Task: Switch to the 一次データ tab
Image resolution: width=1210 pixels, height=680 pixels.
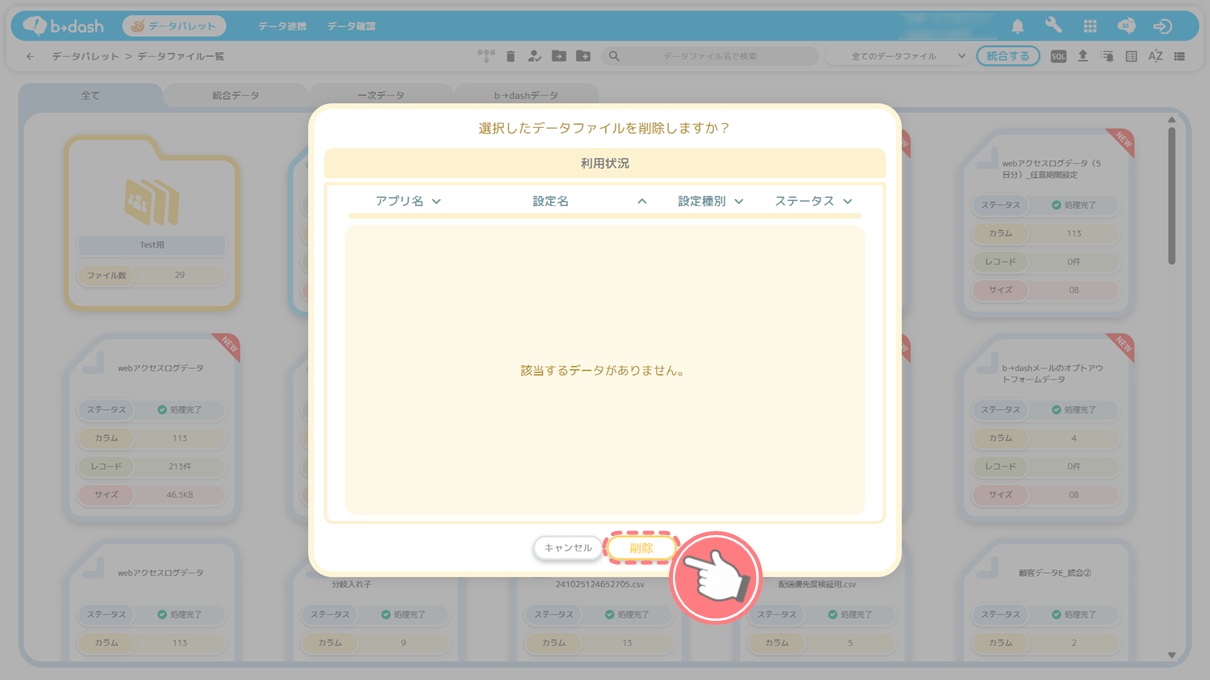Action: pyautogui.click(x=381, y=96)
